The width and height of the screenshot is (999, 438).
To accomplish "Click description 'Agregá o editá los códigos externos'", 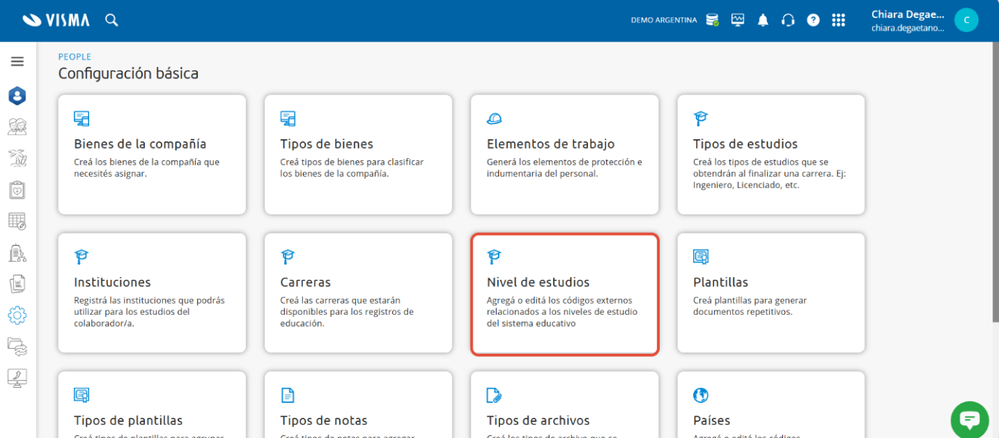I will point(563,312).
